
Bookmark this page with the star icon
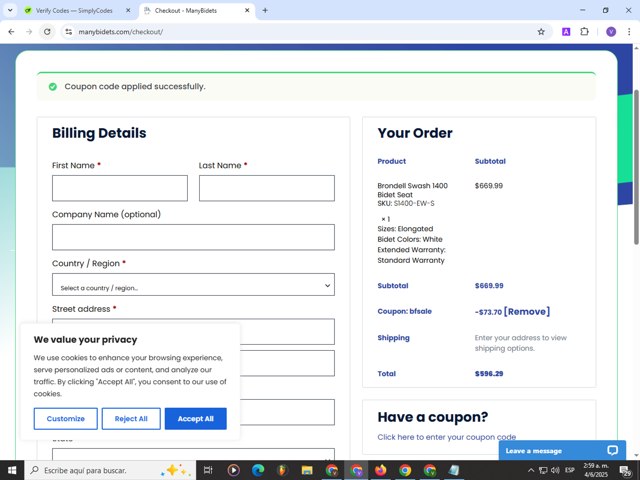click(541, 31)
